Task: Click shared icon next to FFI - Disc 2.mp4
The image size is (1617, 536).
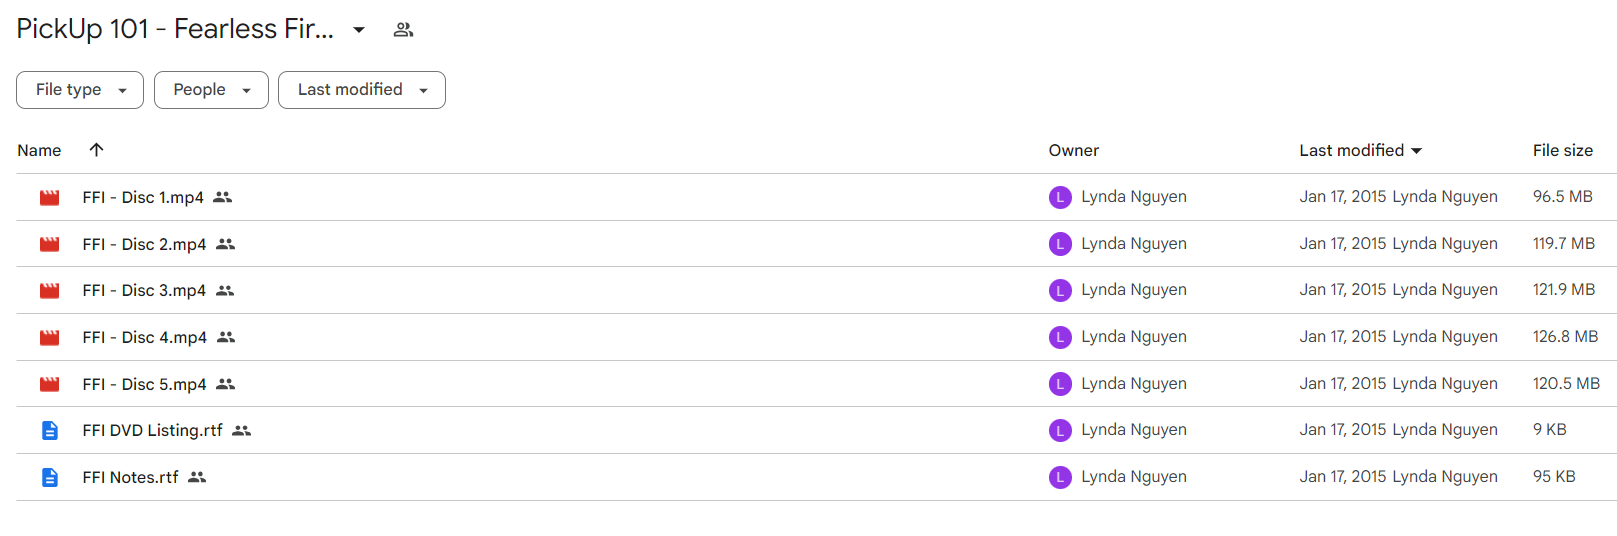Action: point(226,244)
